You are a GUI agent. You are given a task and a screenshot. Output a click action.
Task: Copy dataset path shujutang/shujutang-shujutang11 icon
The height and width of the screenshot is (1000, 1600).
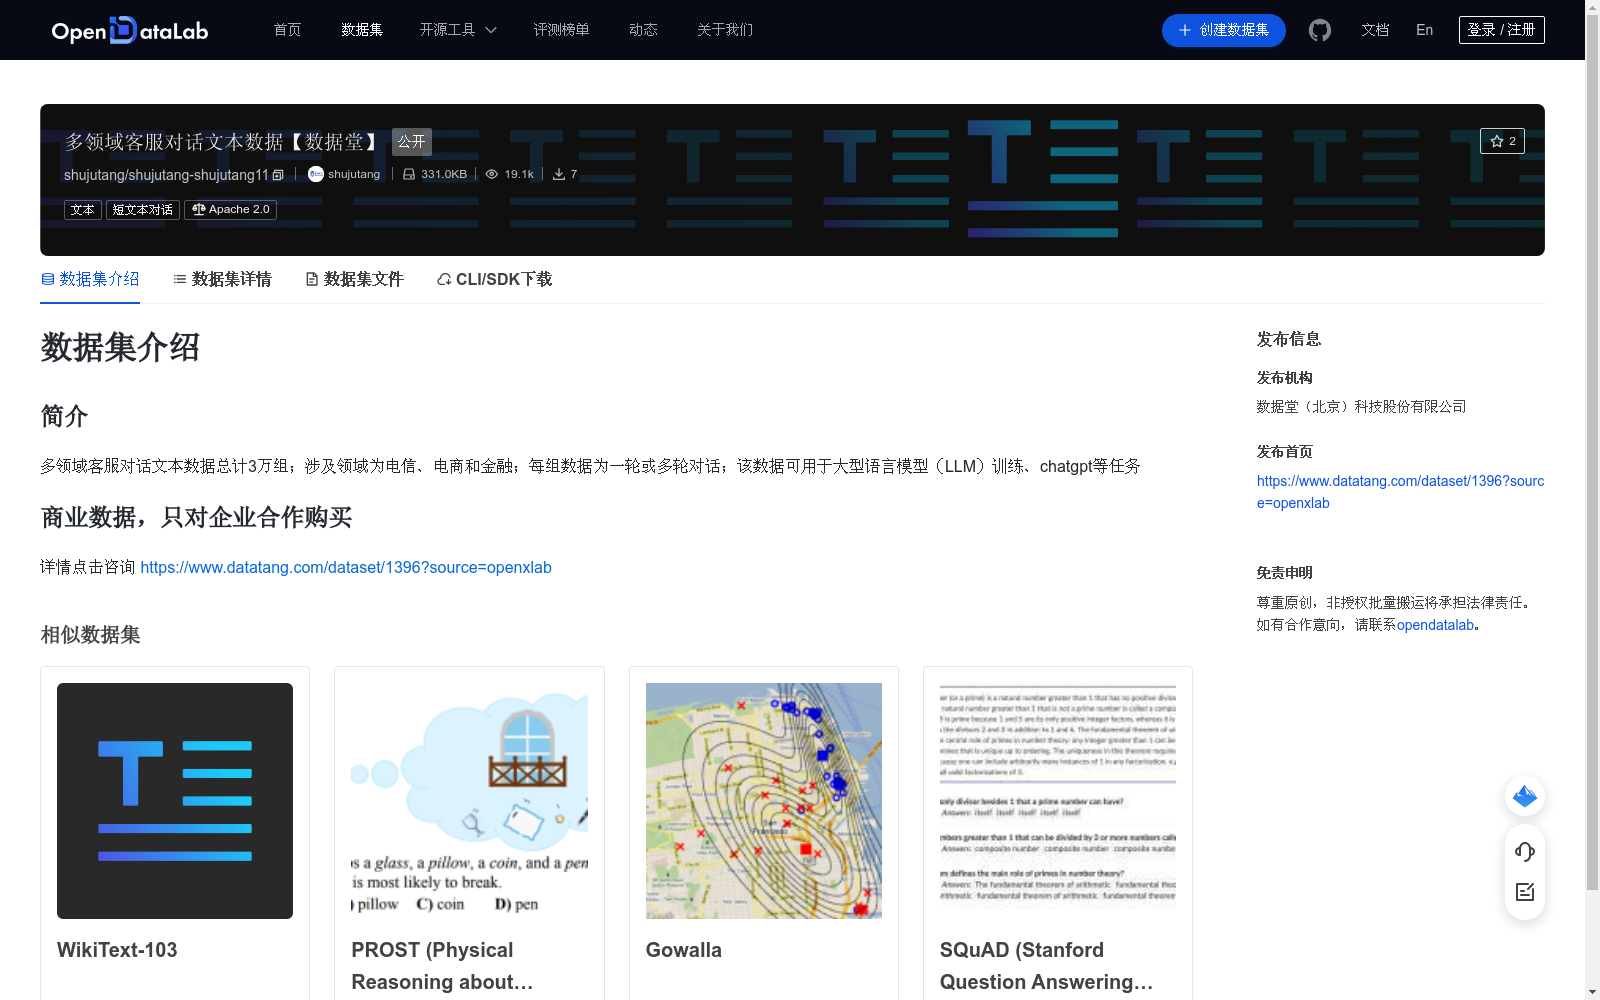coord(278,175)
